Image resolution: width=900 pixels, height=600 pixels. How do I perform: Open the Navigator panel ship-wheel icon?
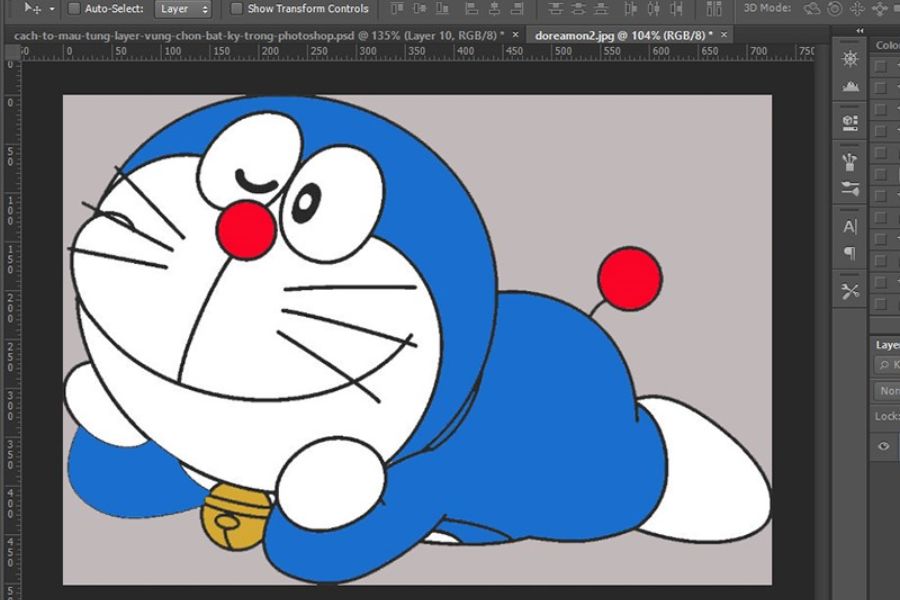(x=849, y=59)
